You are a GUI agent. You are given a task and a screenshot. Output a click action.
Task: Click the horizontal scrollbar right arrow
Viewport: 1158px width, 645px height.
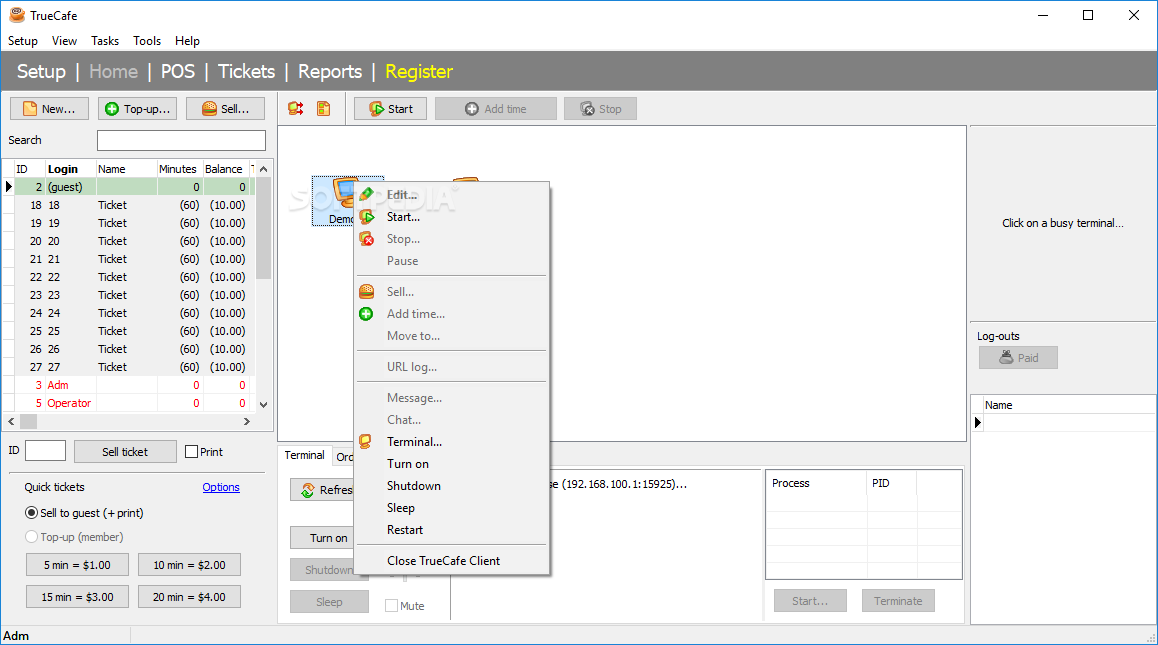(247, 421)
